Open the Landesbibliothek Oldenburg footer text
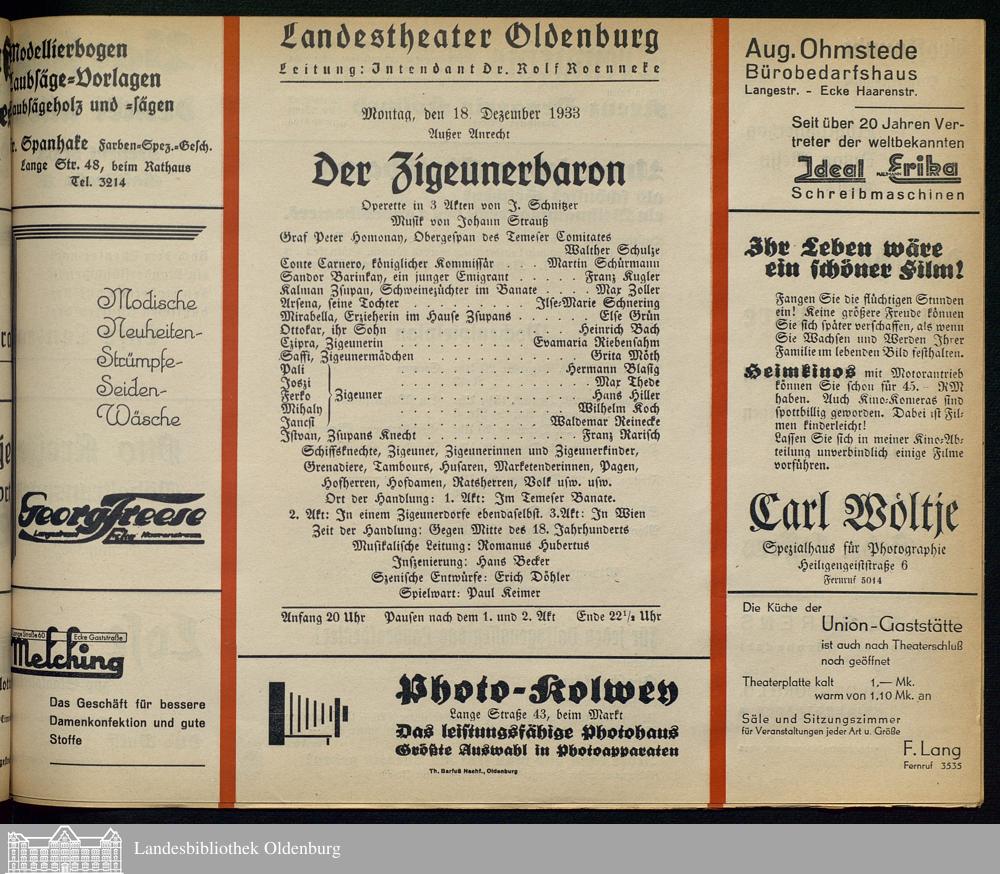Screen dimensions: 1000x874 (x=237, y=849)
